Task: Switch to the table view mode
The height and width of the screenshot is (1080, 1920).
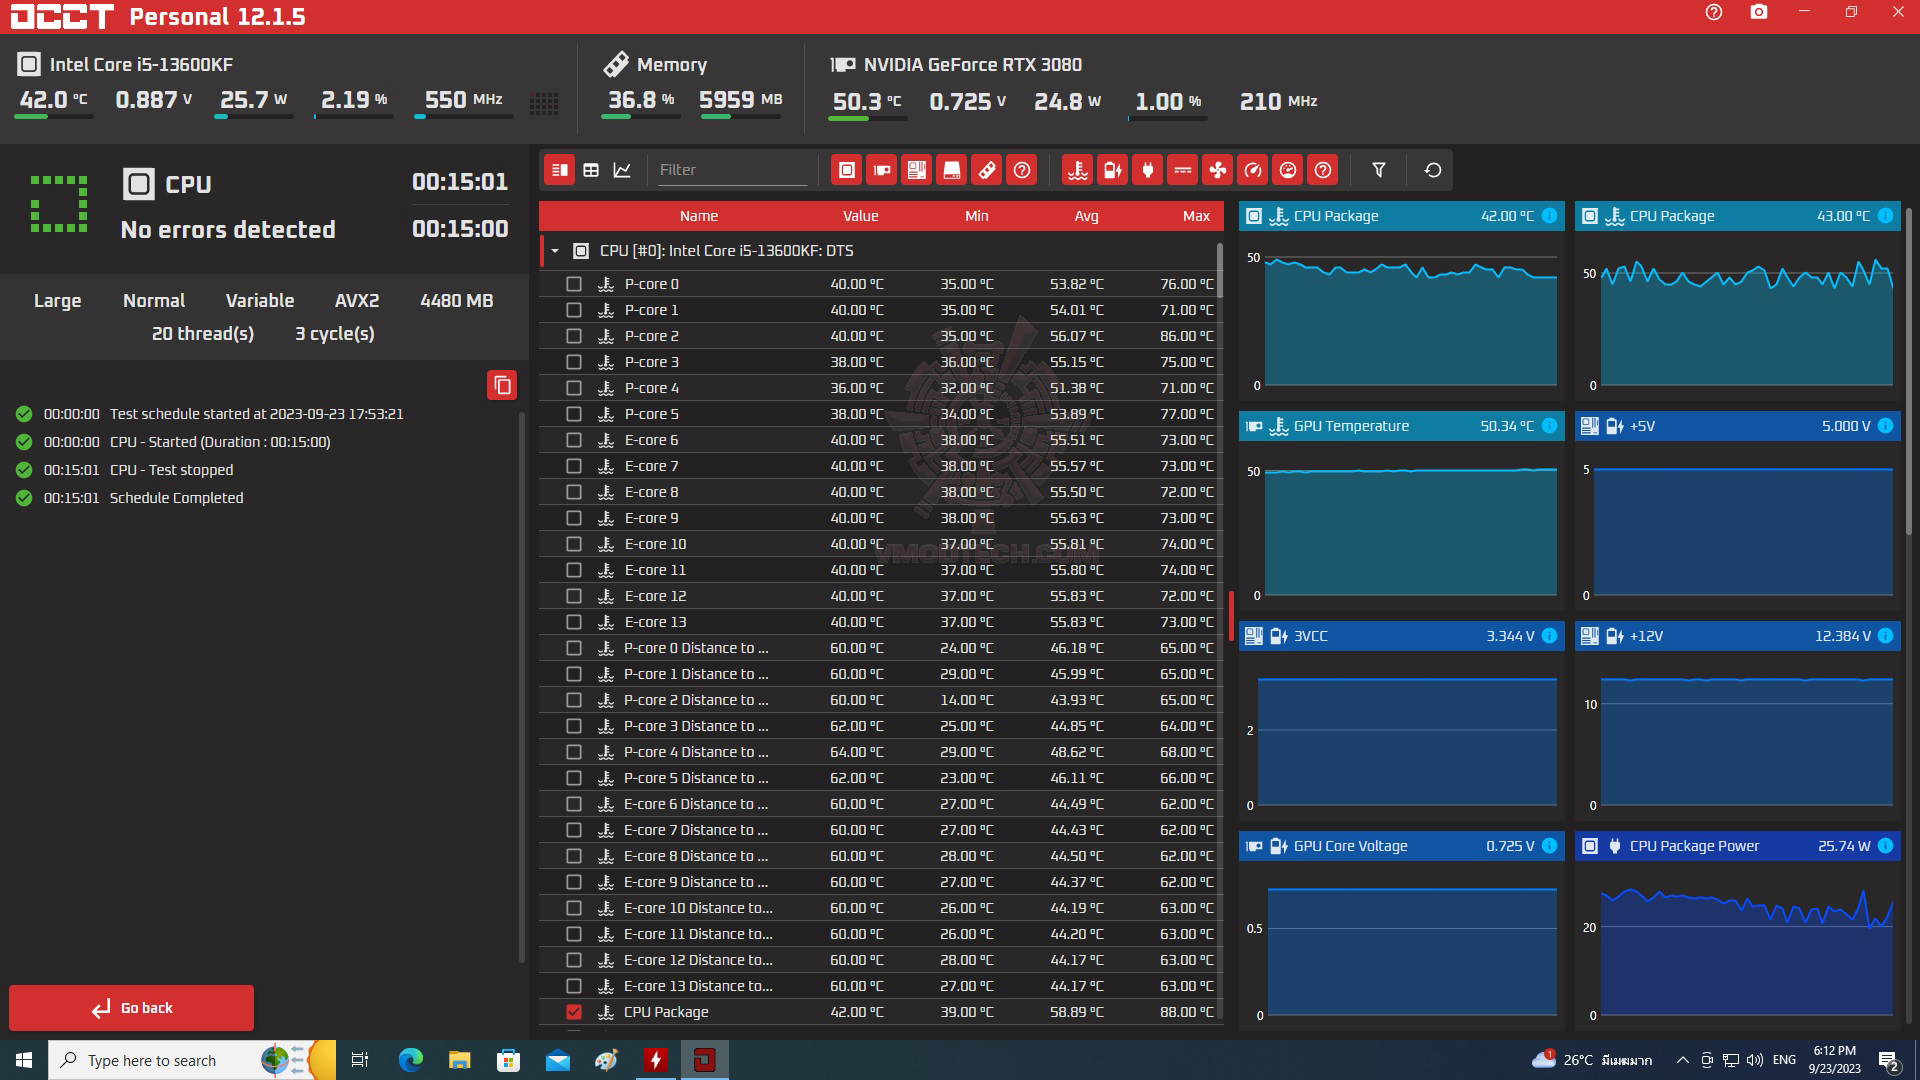Action: pyautogui.click(x=591, y=170)
